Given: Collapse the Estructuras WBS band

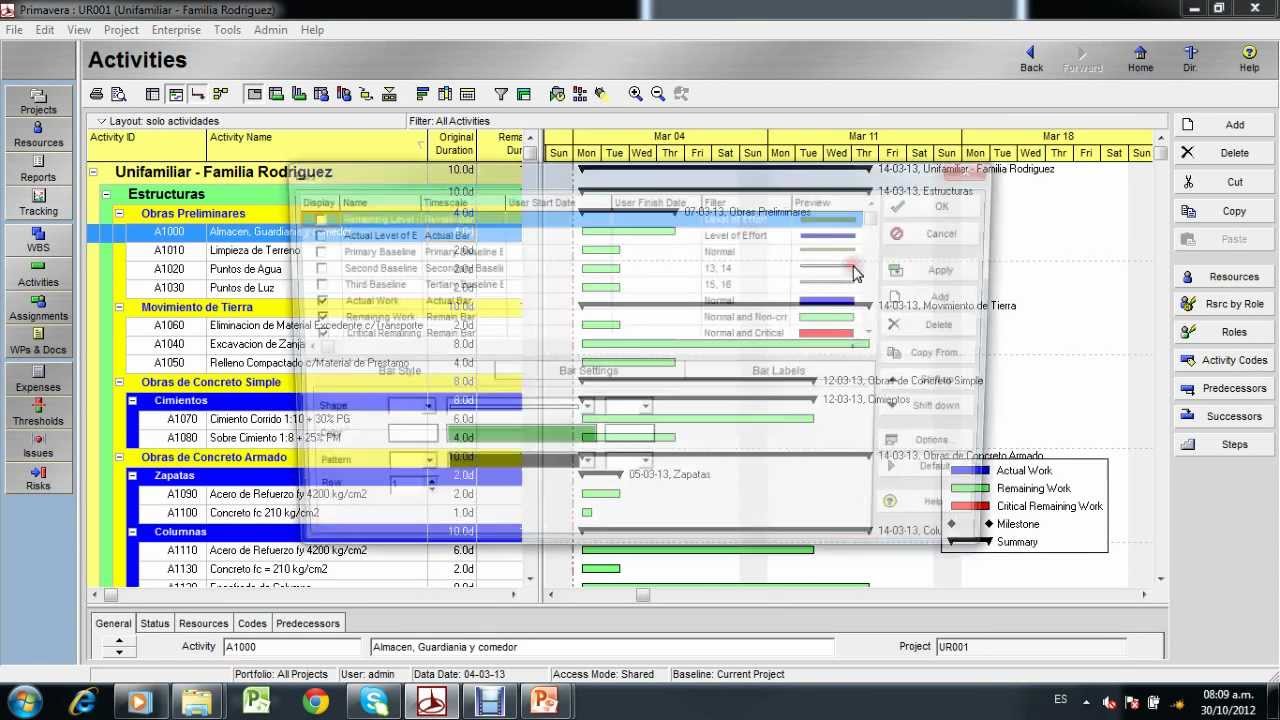Looking at the screenshot, I should click(106, 194).
